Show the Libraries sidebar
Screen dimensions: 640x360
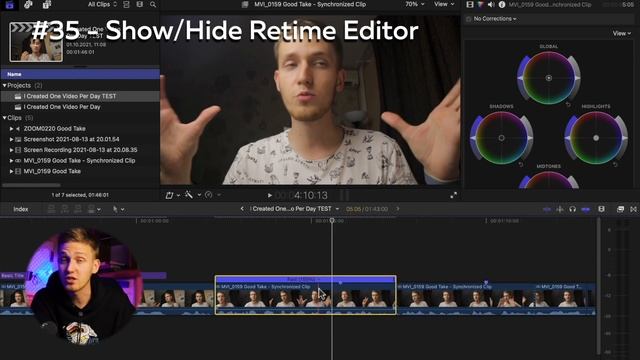tap(9, 4)
